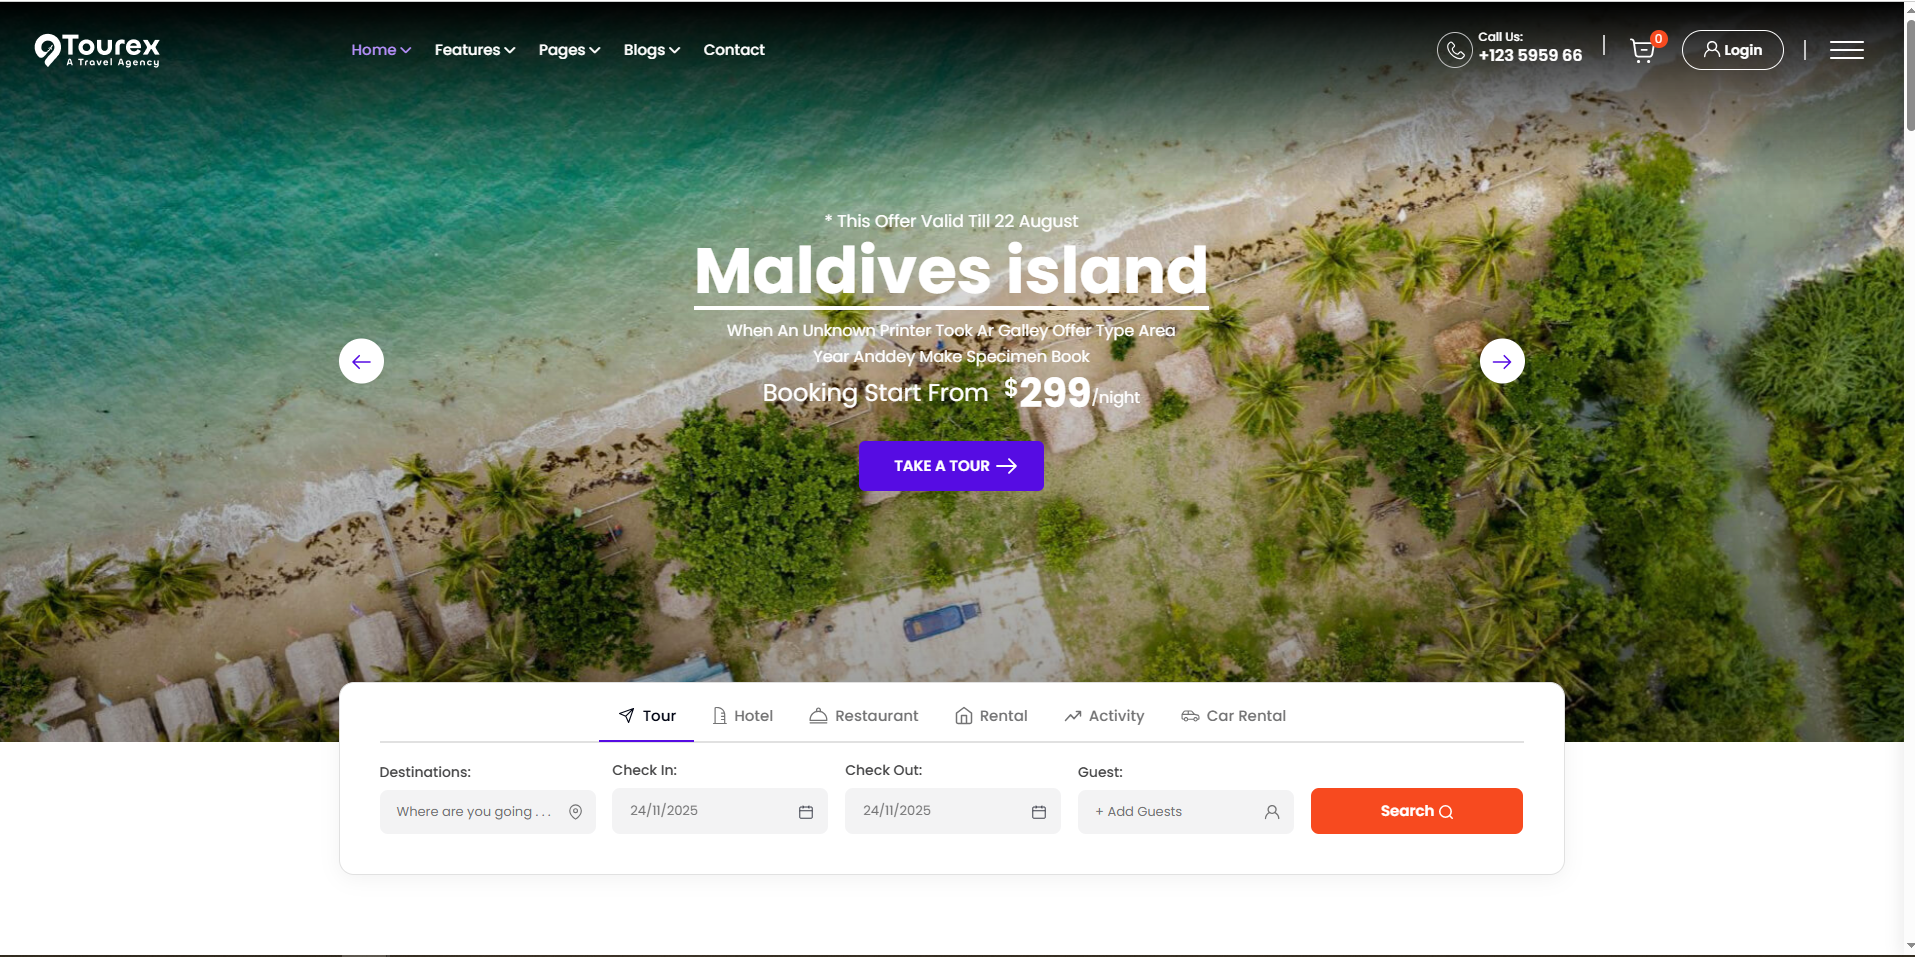The width and height of the screenshot is (1915, 957).
Task: Click the destination location pin icon
Action: pos(576,812)
